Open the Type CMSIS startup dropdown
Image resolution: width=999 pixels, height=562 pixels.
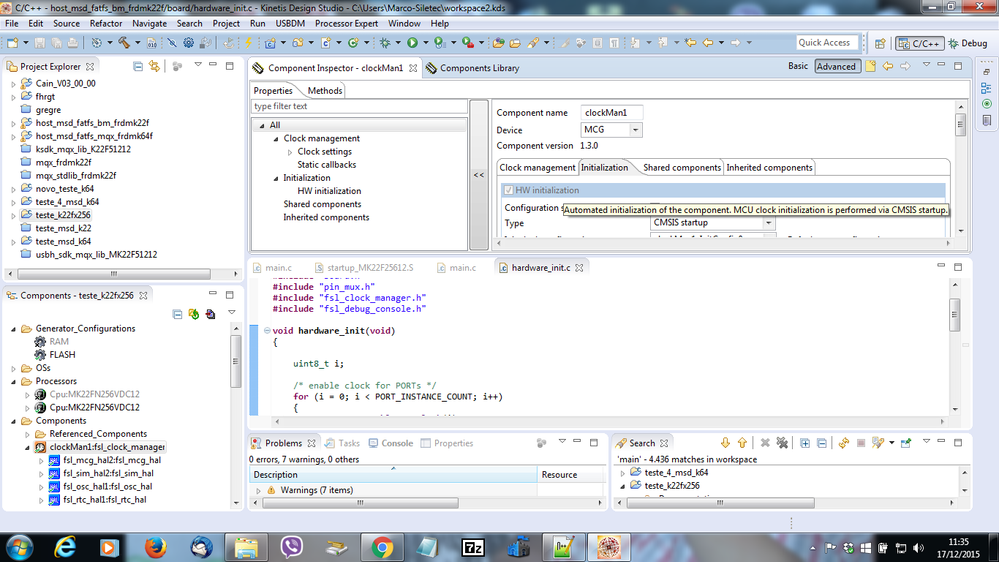click(768, 222)
